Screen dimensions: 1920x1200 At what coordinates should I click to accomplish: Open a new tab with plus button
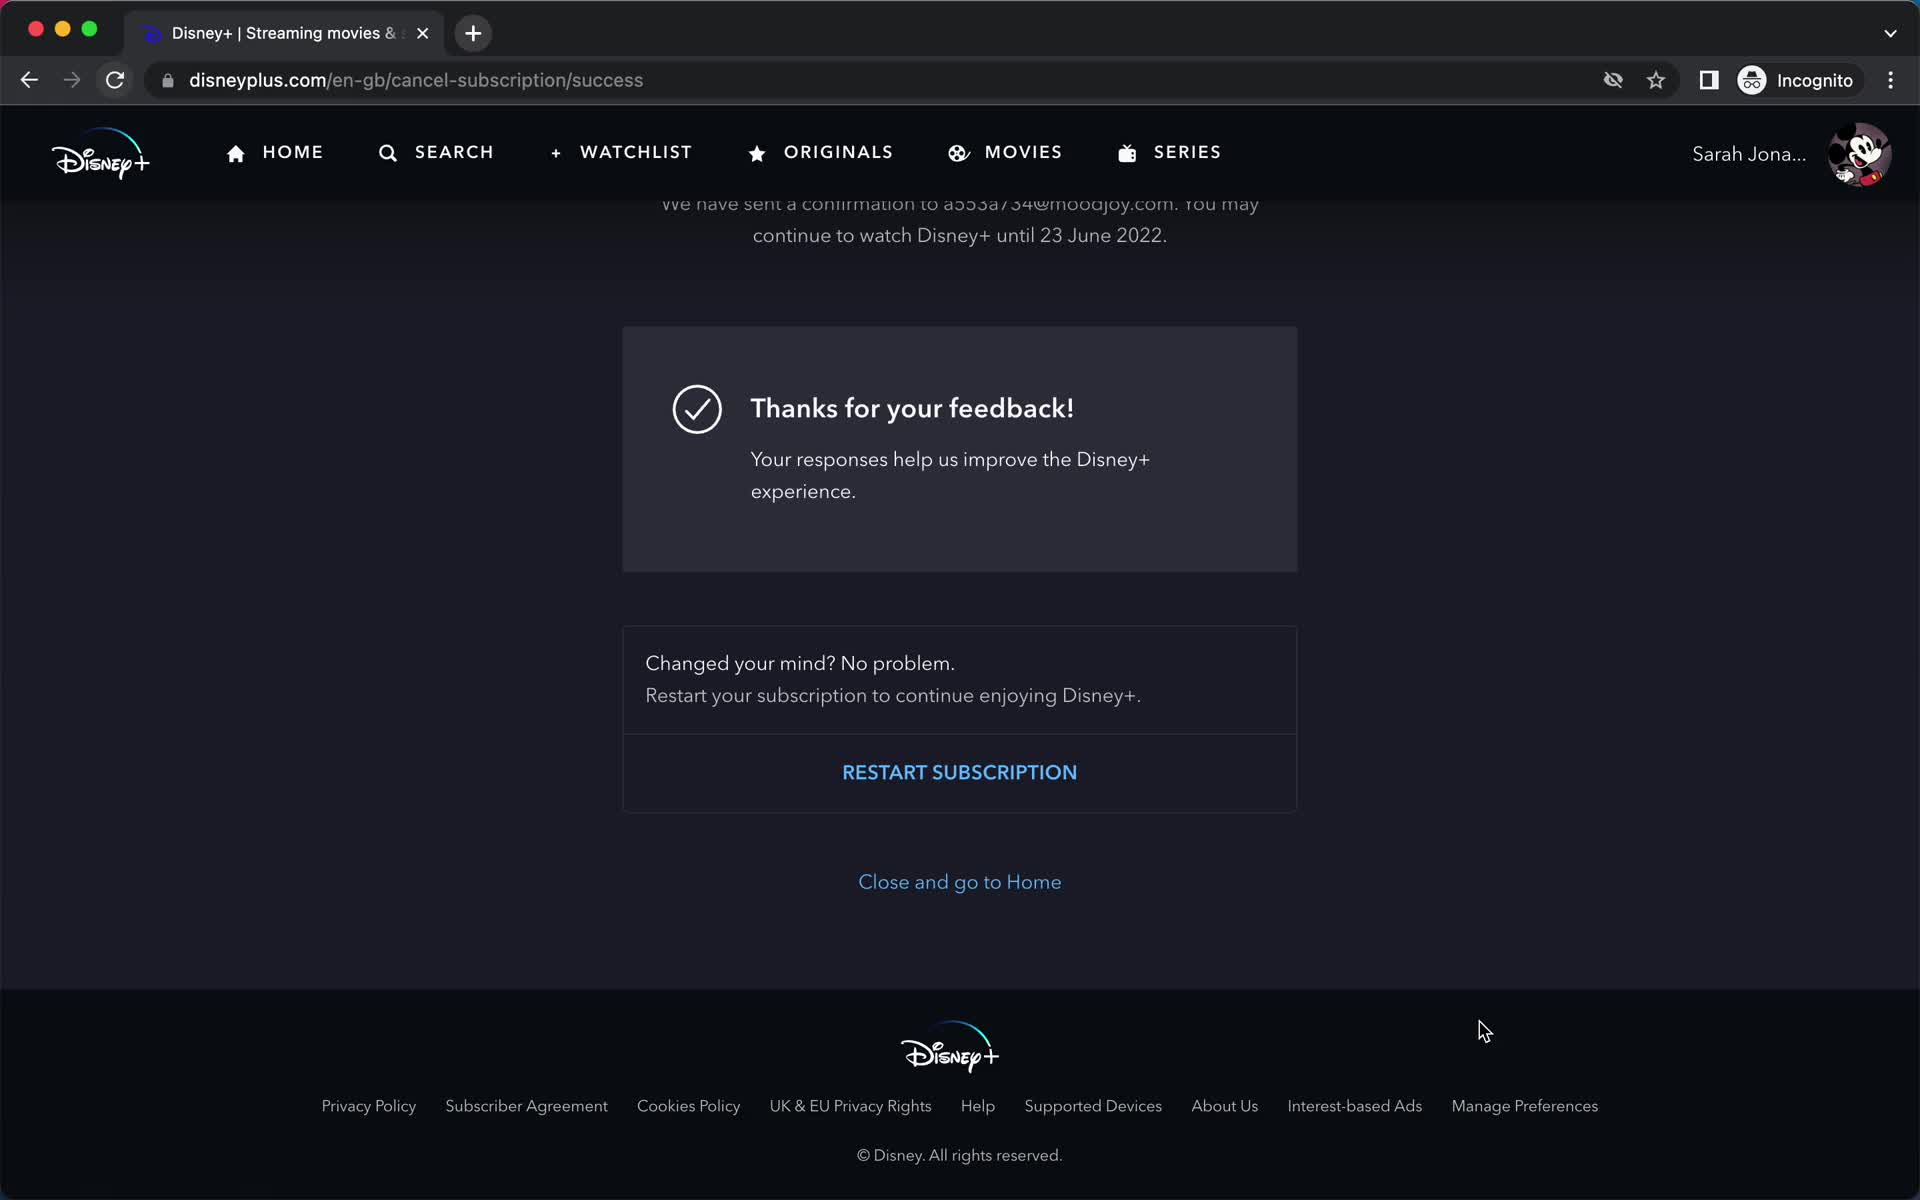click(x=473, y=33)
